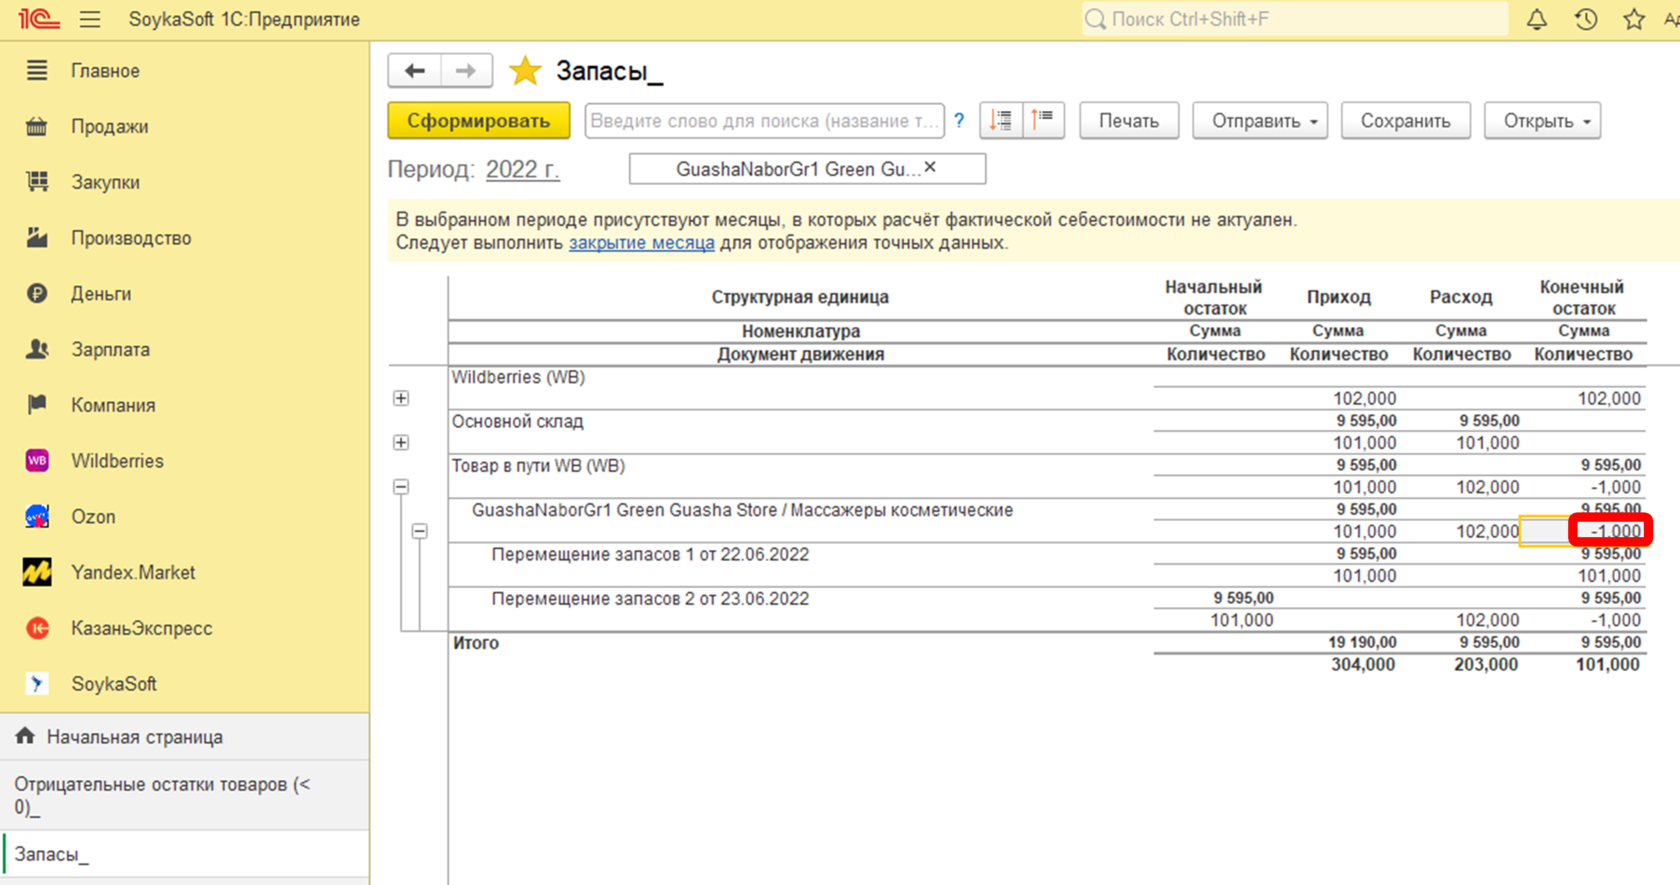Click the notifications bell icon
The image size is (1680, 885).
point(1537,19)
